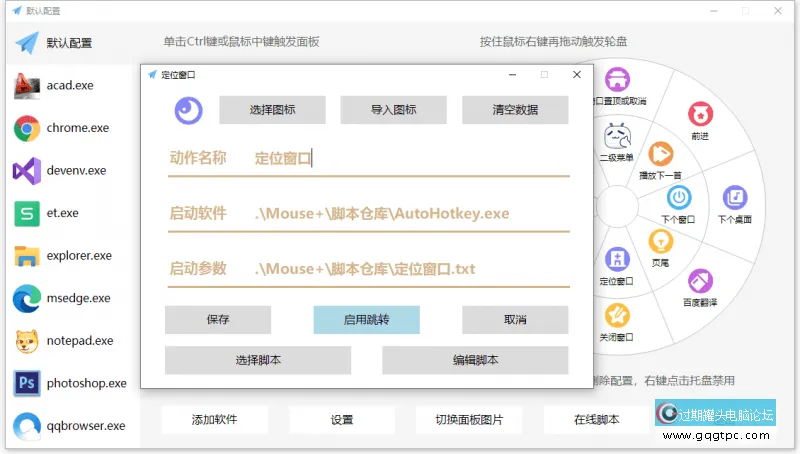
Task: Click the 在线脚本 button
Action: pos(596,420)
